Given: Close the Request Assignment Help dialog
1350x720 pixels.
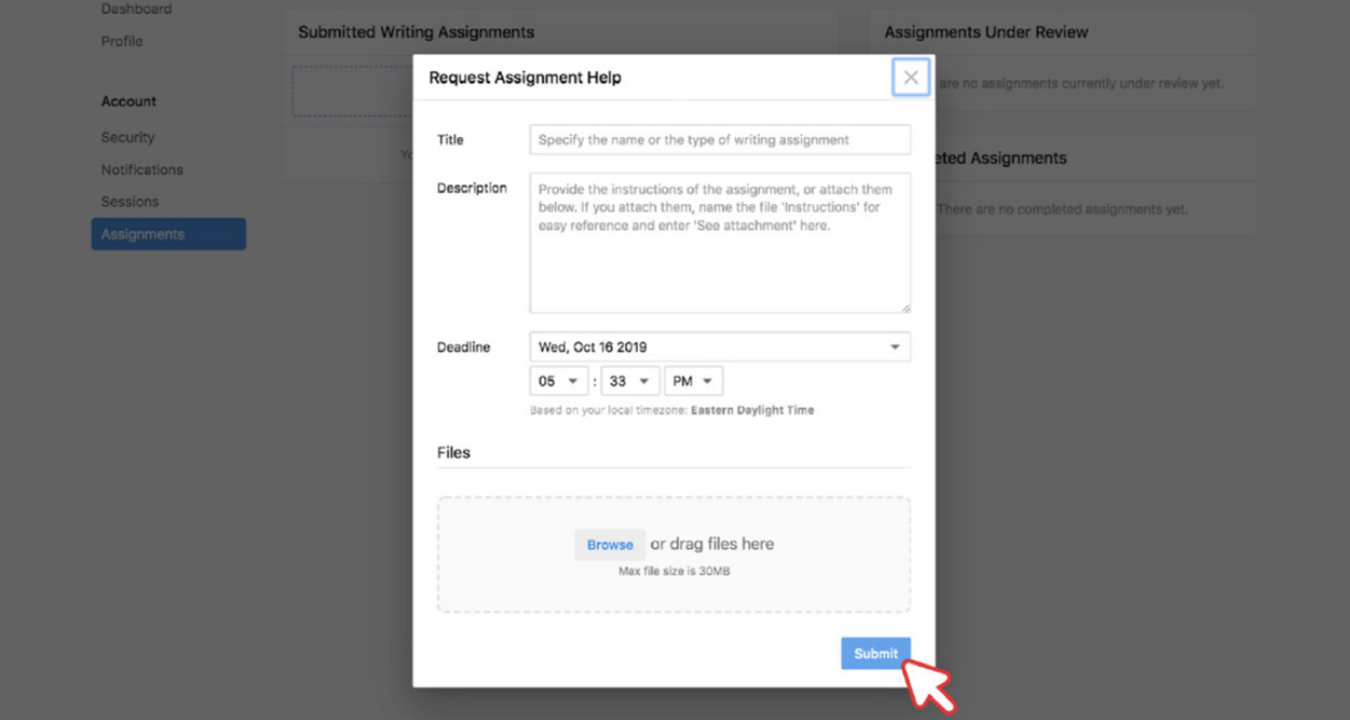Looking at the screenshot, I should [x=910, y=77].
